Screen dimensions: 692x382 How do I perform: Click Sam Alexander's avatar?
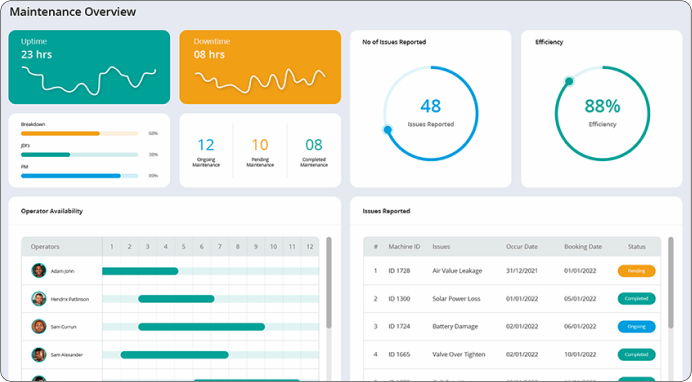pos(39,355)
